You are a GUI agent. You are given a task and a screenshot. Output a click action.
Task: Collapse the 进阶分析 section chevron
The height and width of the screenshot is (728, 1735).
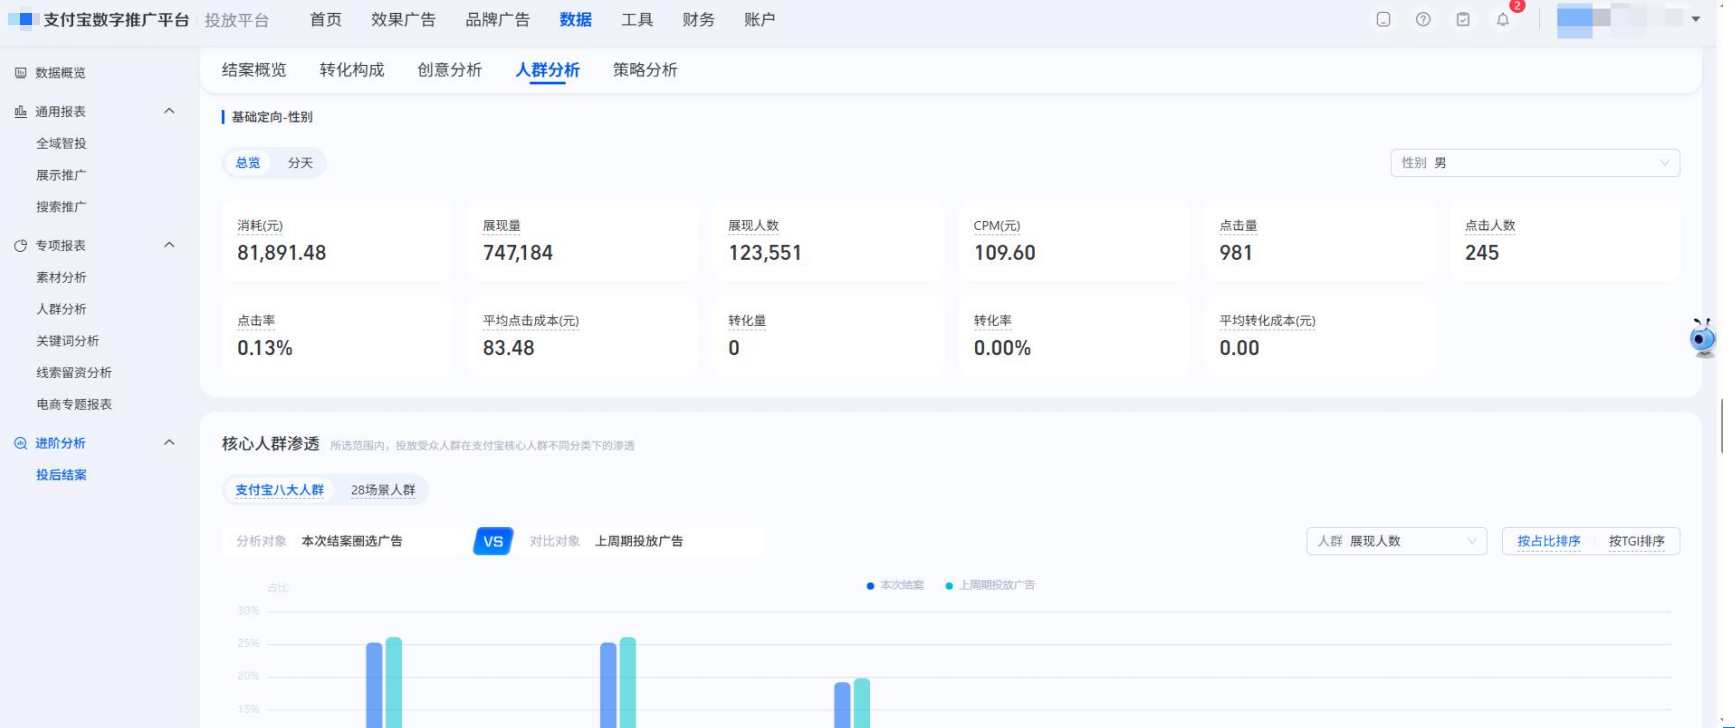(169, 443)
